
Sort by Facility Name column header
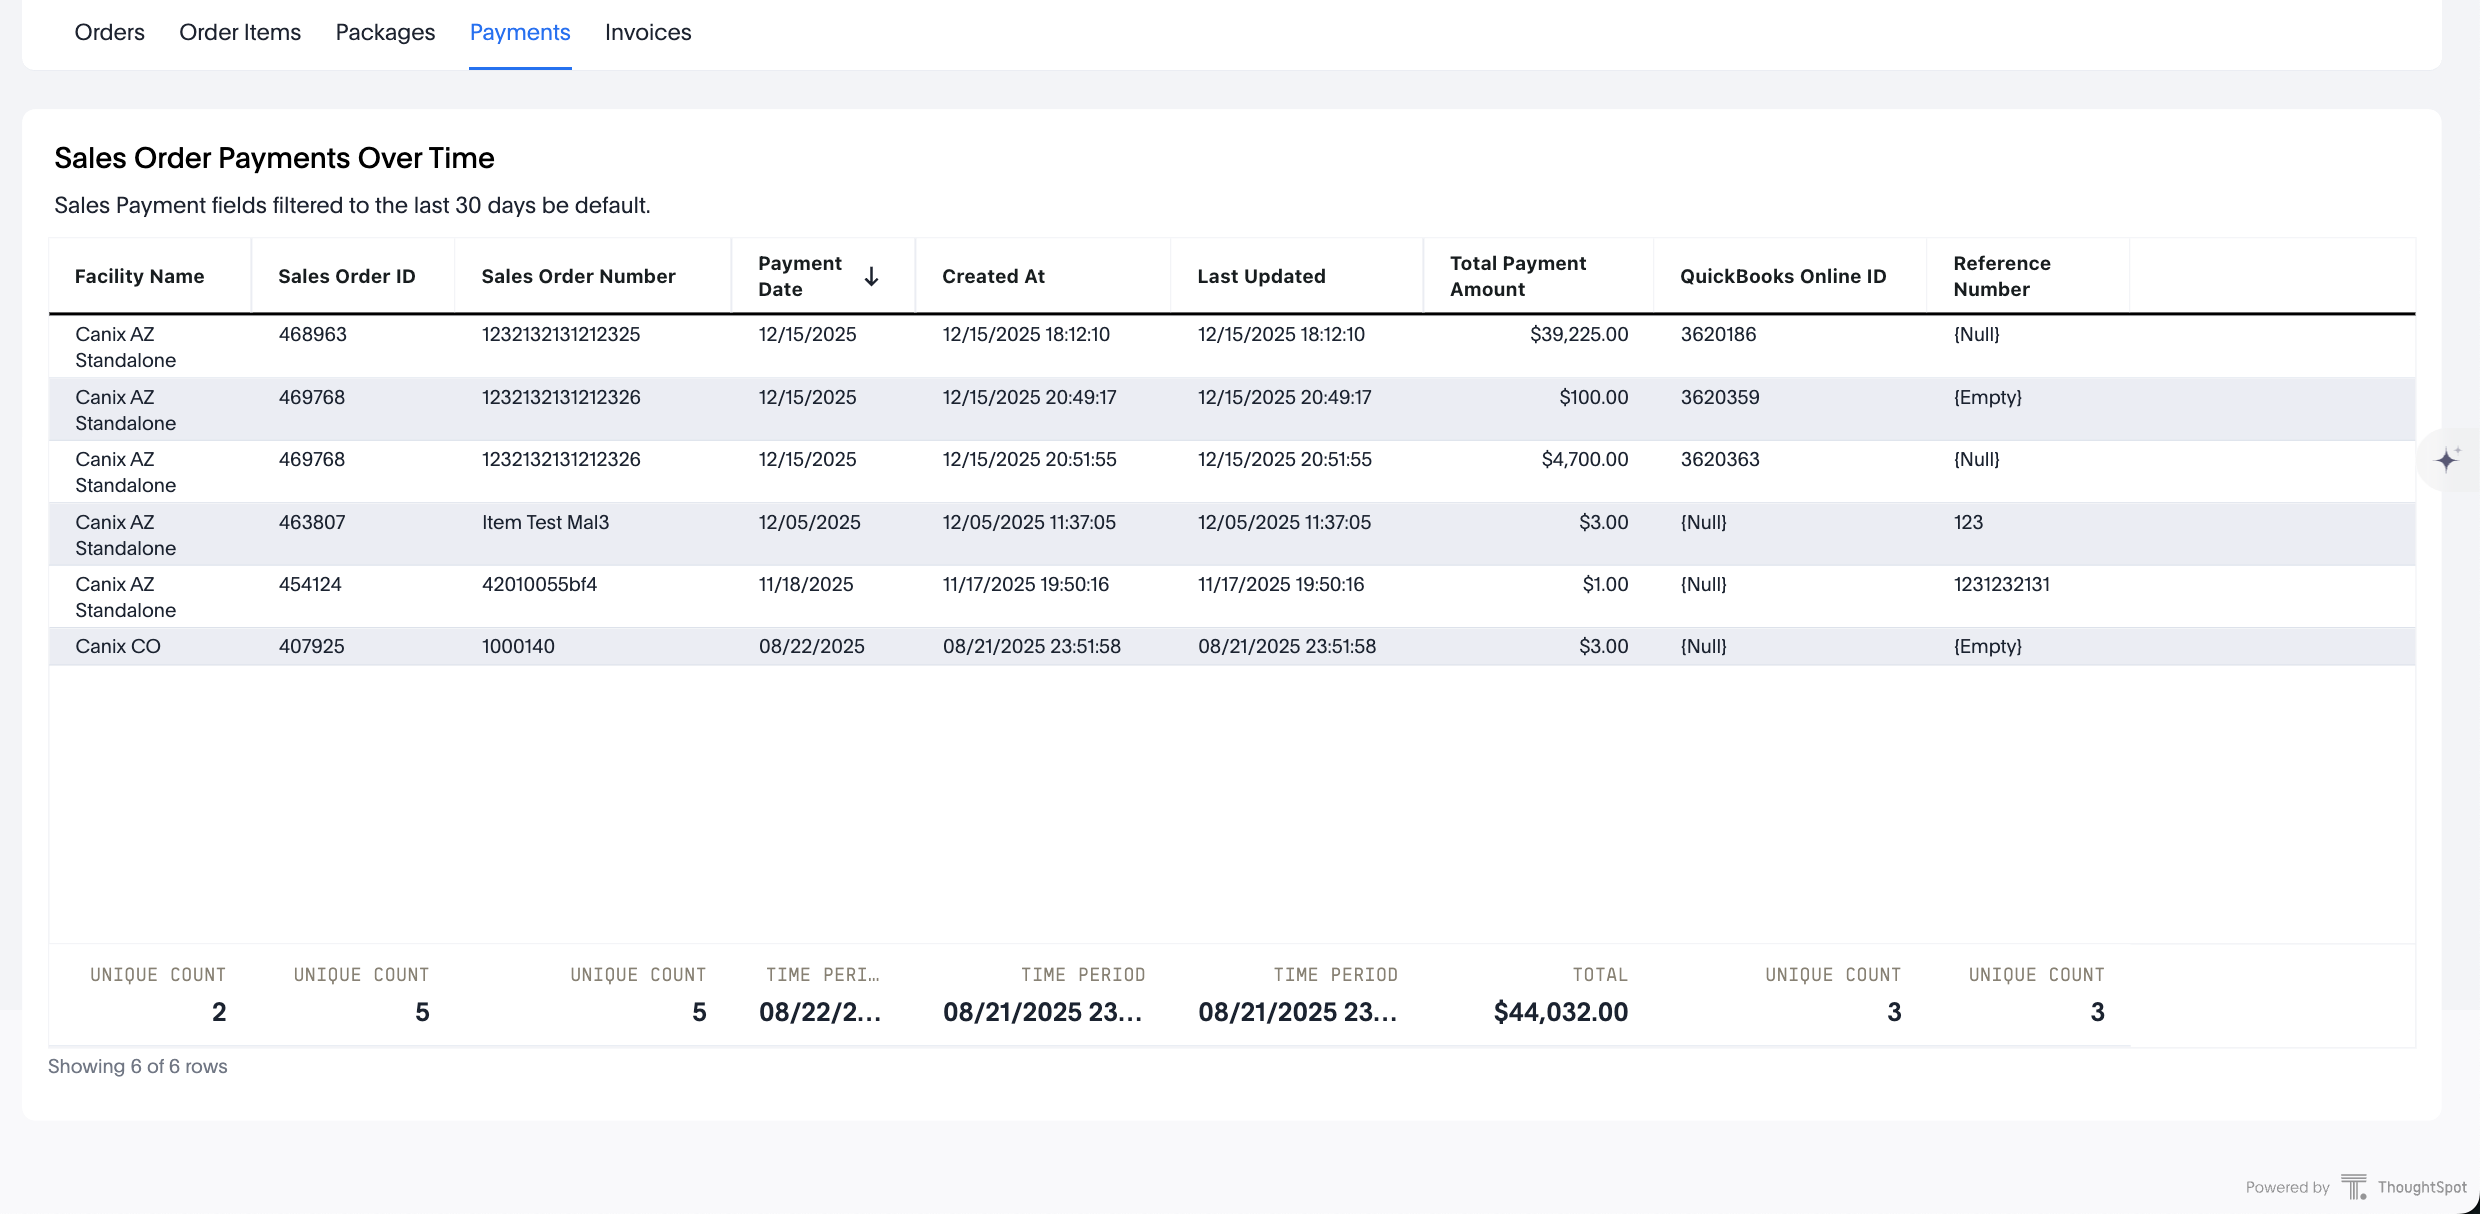tap(139, 276)
